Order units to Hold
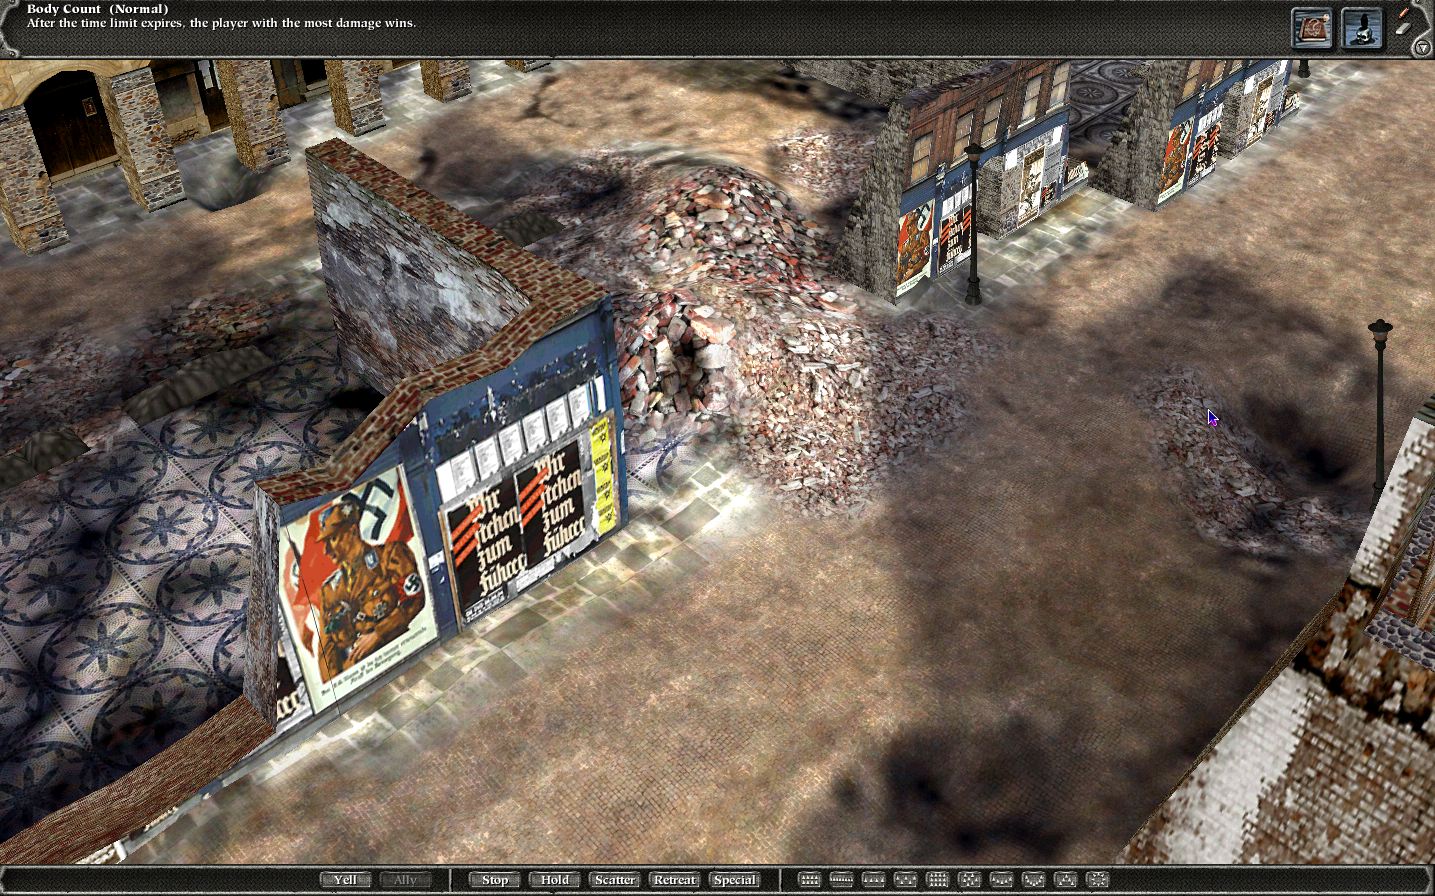Screen dimensions: 1435x896 click(x=554, y=880)
